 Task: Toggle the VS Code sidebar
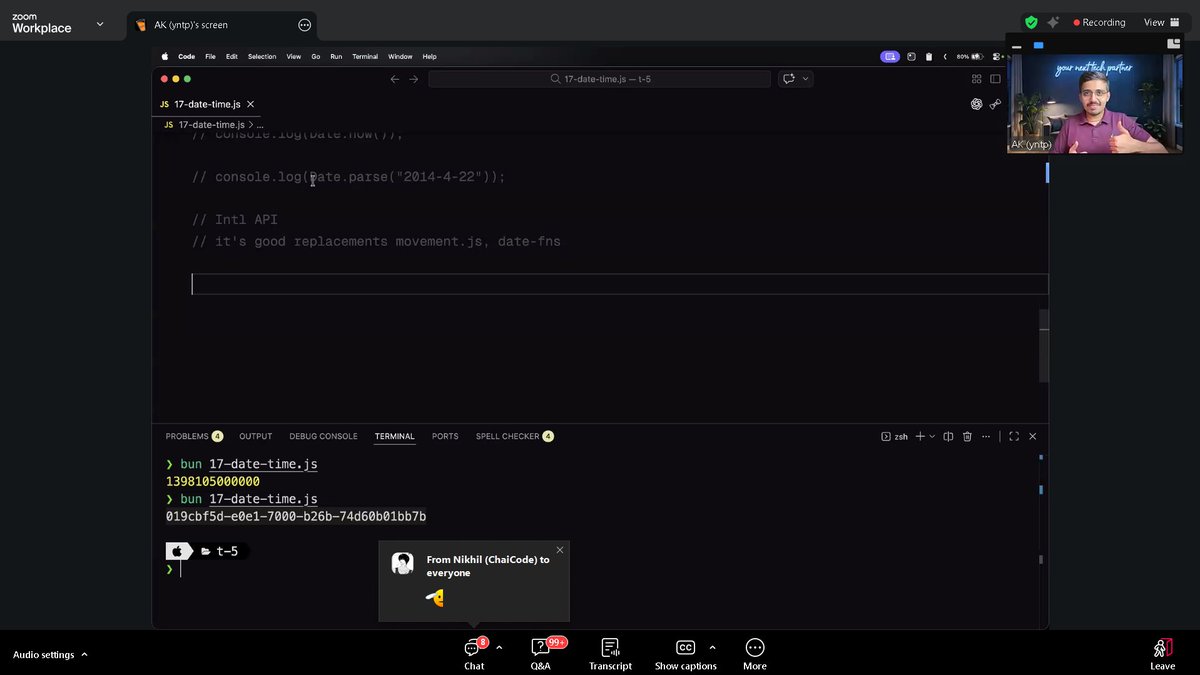pos(996,79)
